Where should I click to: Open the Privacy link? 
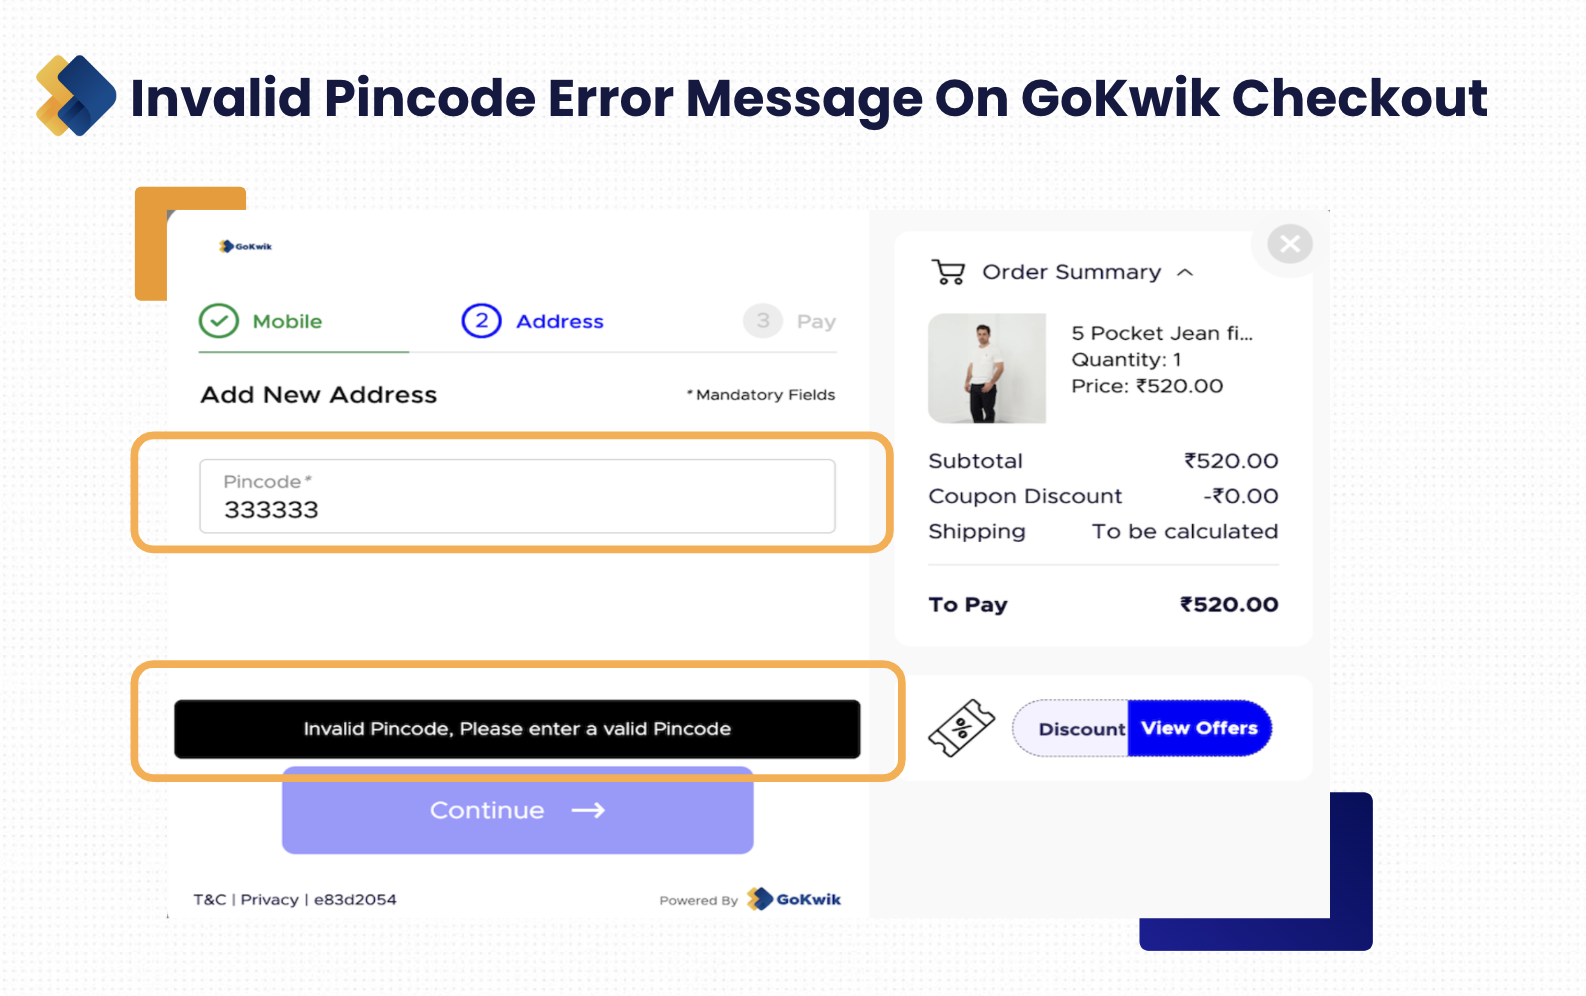click(x=269, y=899)
